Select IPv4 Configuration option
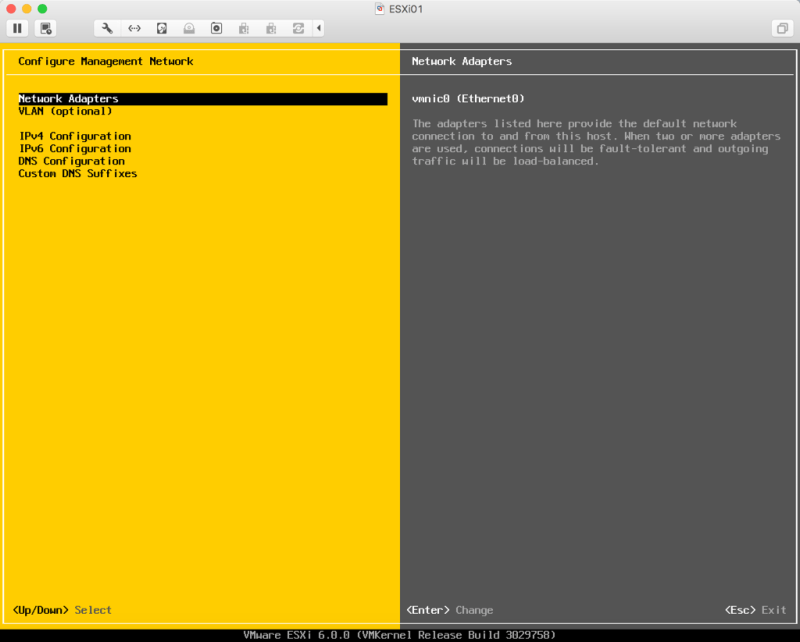The width and height of the screenshot is (800, 642). click(x=74, y=136)
